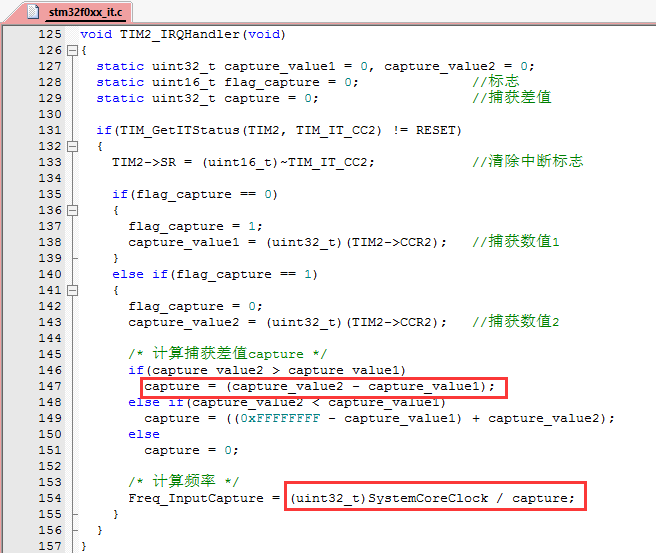Click 'flag_capture = 1;' on line 137
656x553 pixels.
point(195,226)
